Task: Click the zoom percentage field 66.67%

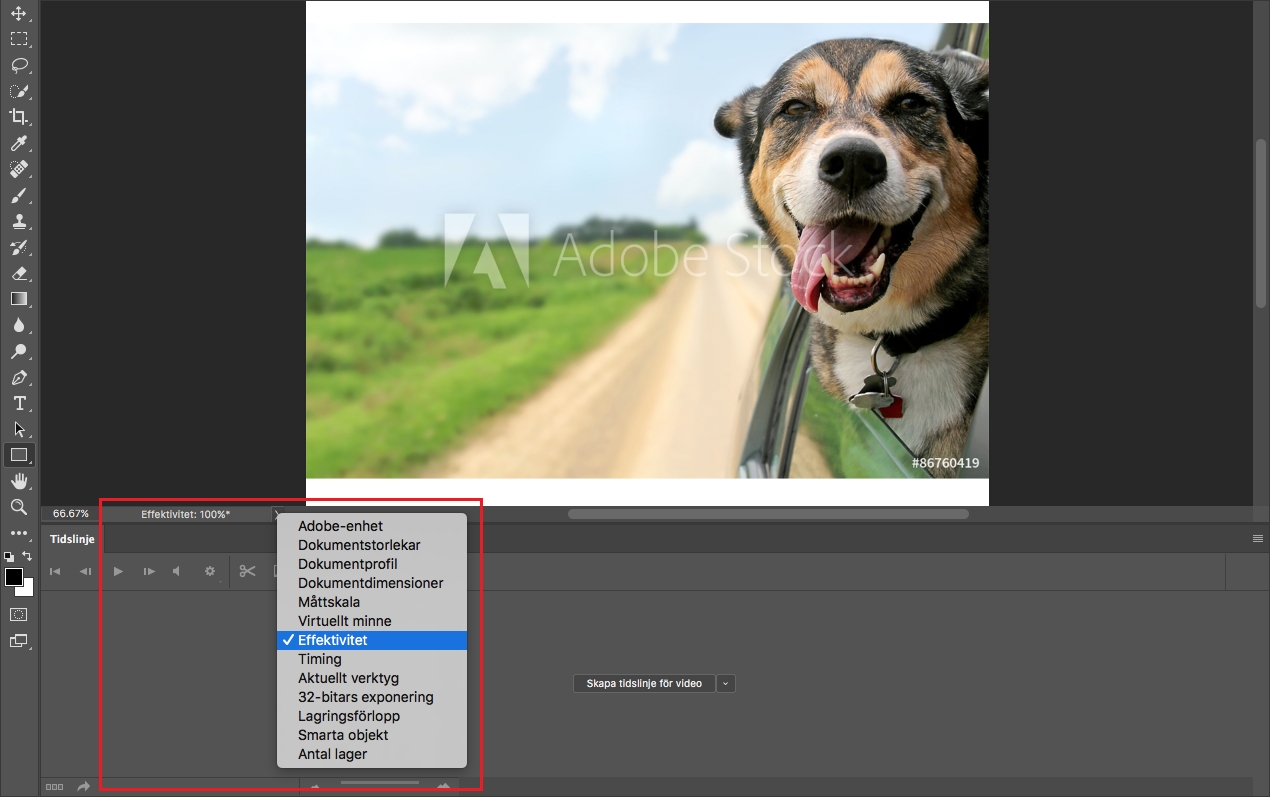Action: point(71,514)
